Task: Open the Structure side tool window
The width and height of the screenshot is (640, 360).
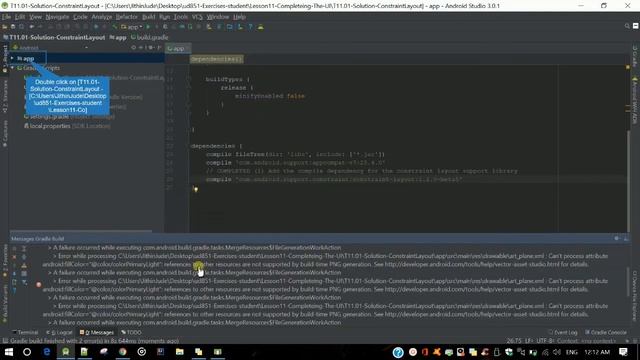Action: pyautogui.click(x=5, y=96)
